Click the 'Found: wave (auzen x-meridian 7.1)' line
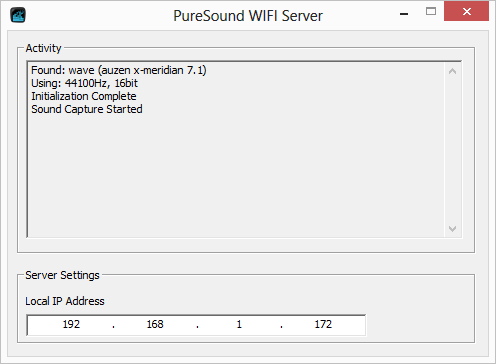The height and width of the screenshot is (364, 496). (119, 70)
